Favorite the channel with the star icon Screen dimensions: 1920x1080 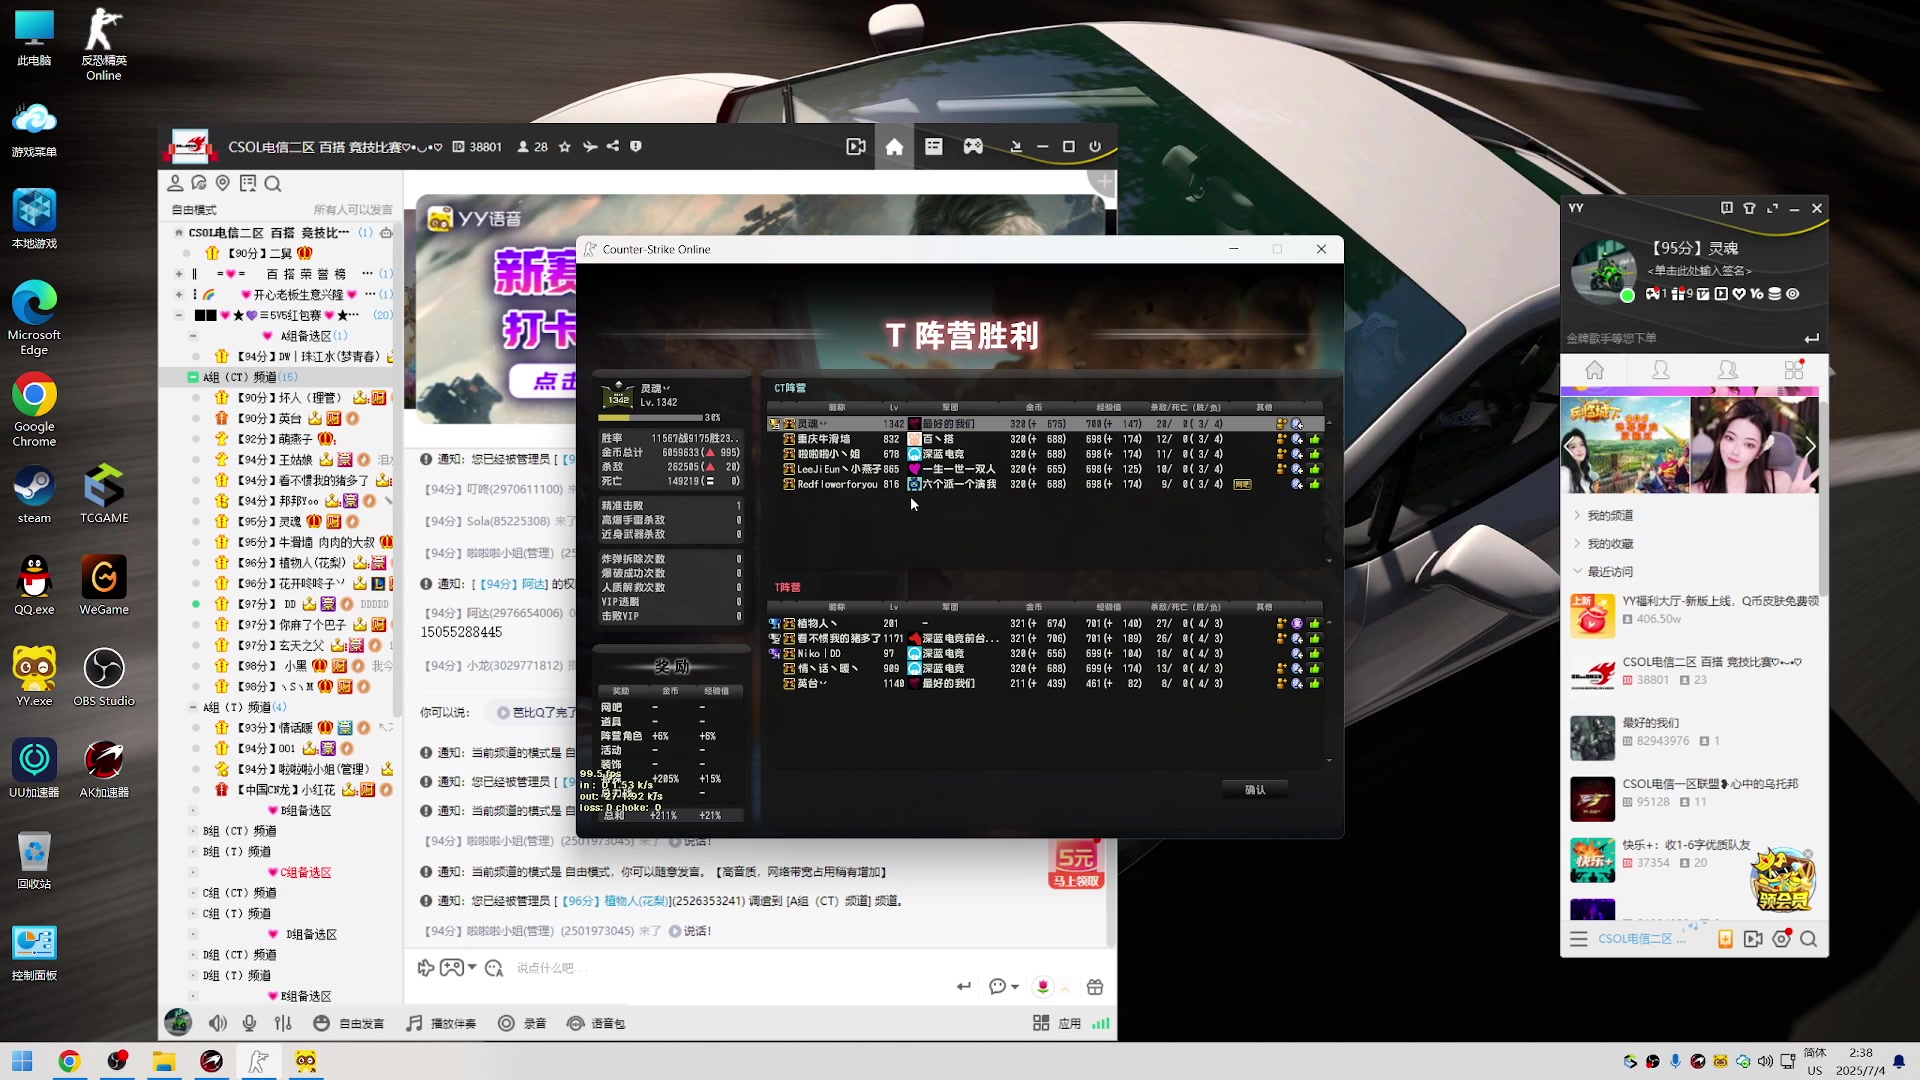(565, 147)
